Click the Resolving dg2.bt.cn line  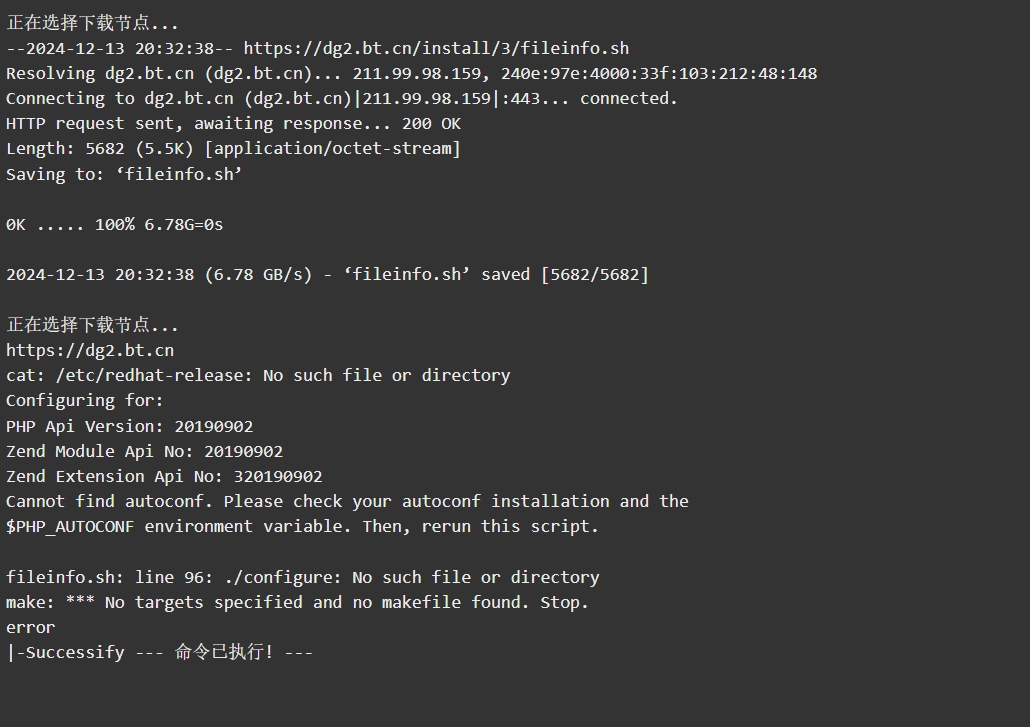pyautogui.click(x=412, y=74)
